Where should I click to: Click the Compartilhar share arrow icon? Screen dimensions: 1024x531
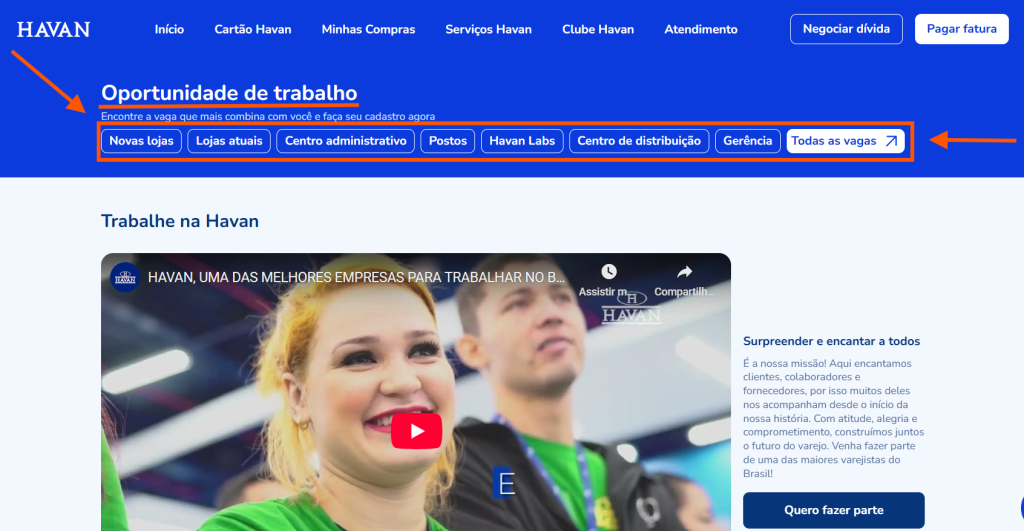point(684,272)
